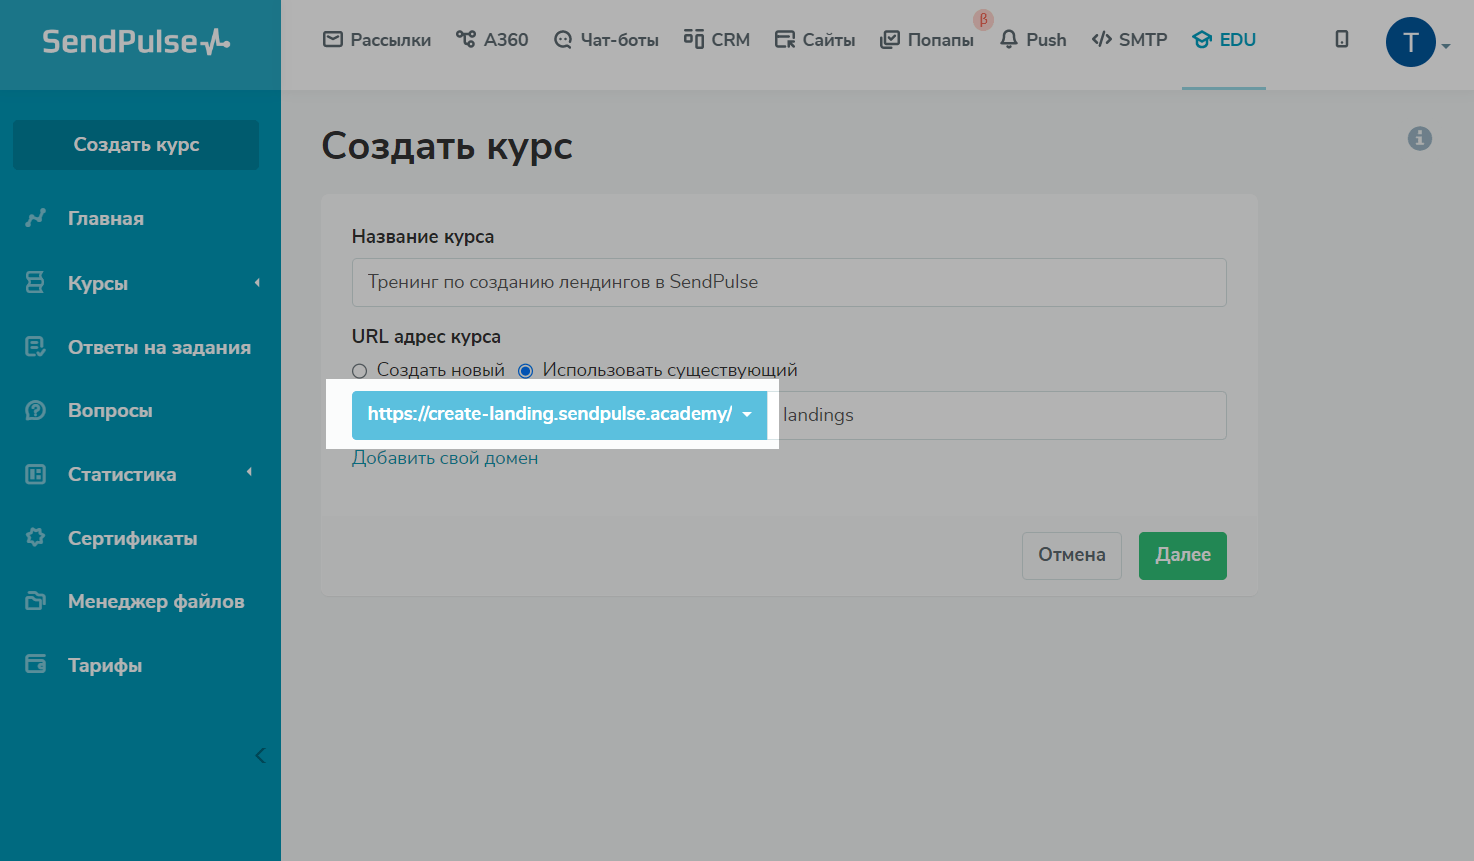
Task: Select Использовать существующий radio option
Action: coord(525,371)
